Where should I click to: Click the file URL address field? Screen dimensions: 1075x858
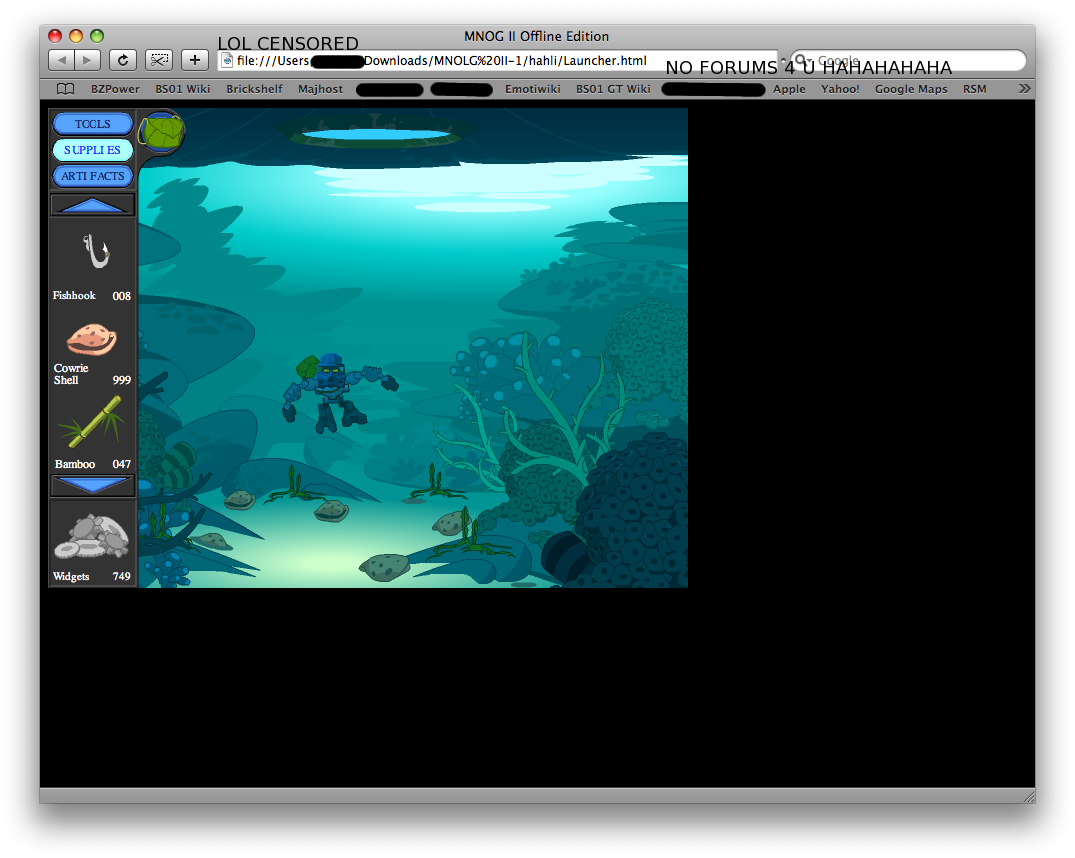point(498,60)
